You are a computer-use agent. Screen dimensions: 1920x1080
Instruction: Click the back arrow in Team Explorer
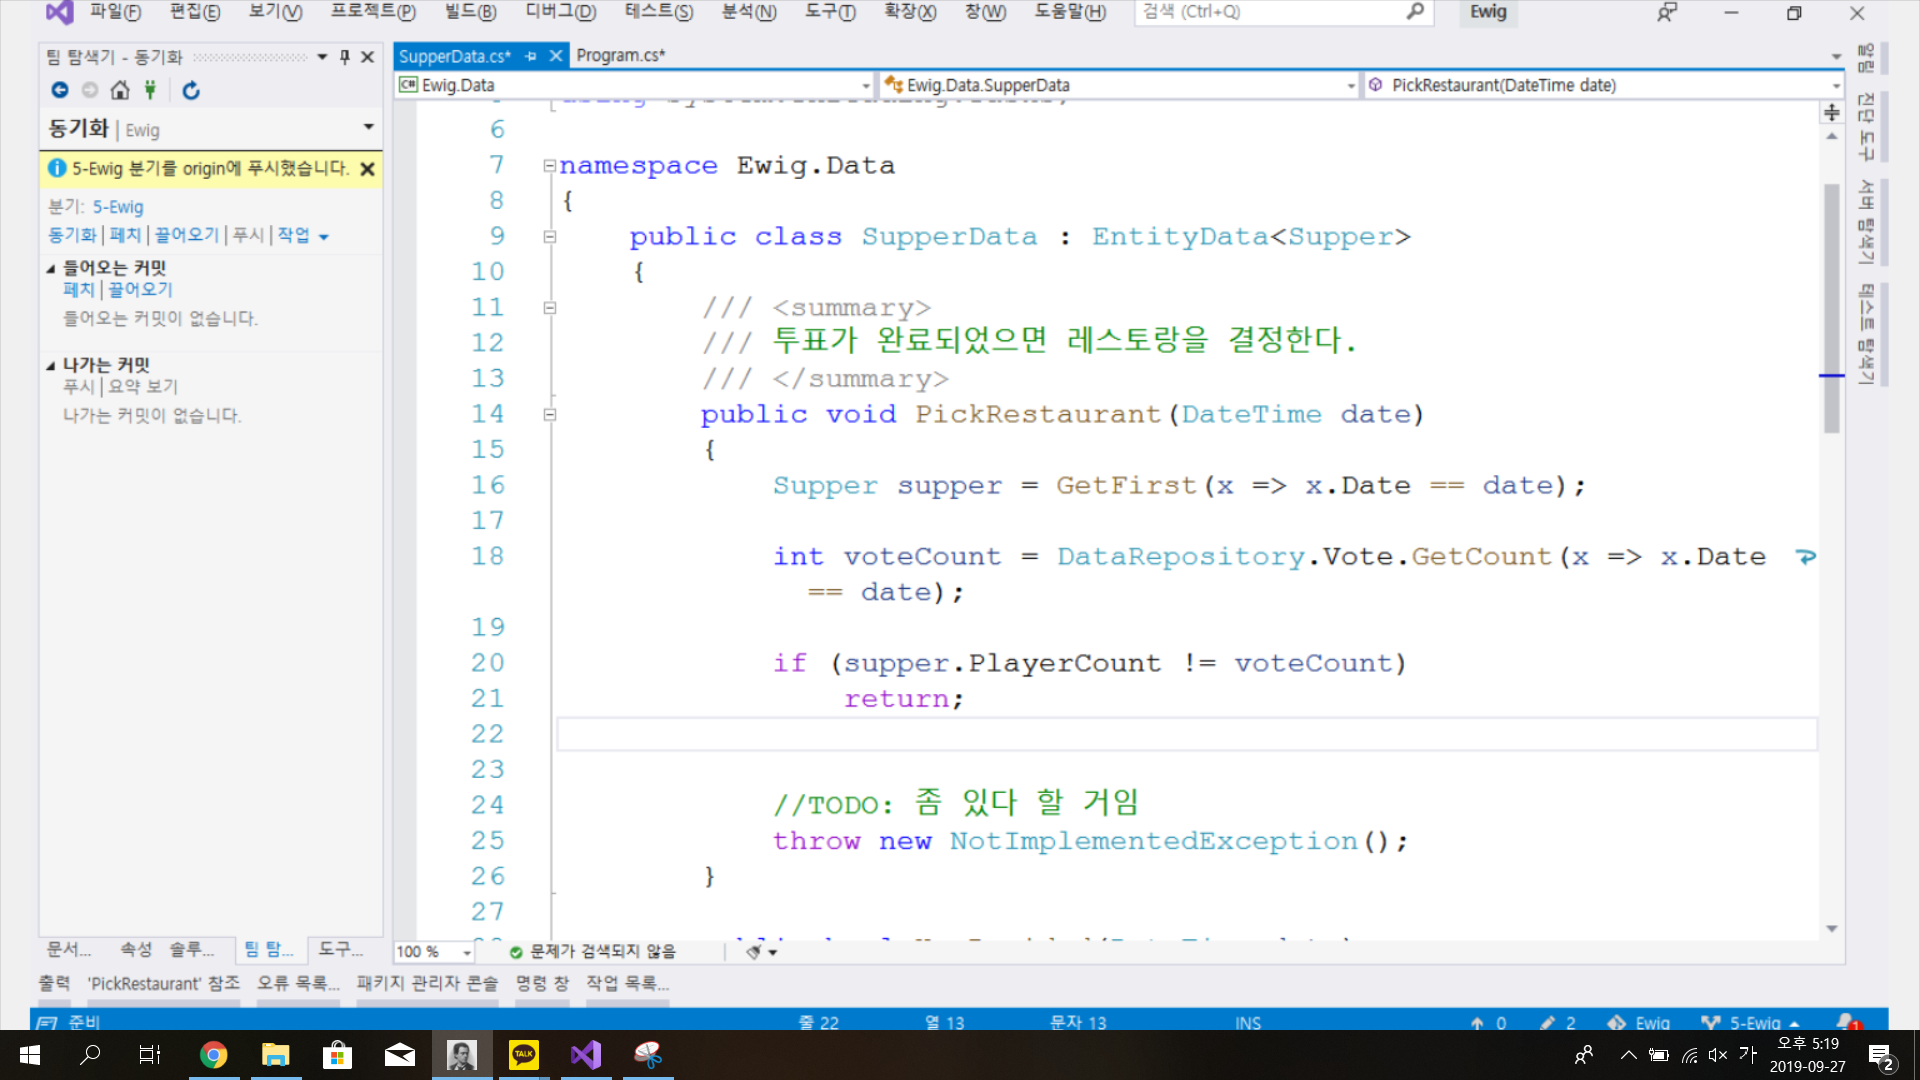[60, 90]
